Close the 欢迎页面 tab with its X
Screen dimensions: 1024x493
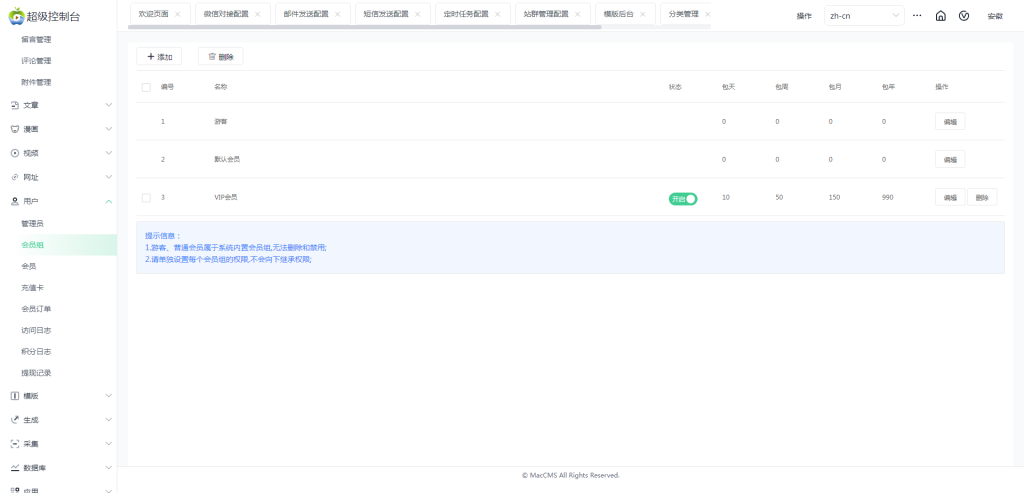[x=178, y=14]
